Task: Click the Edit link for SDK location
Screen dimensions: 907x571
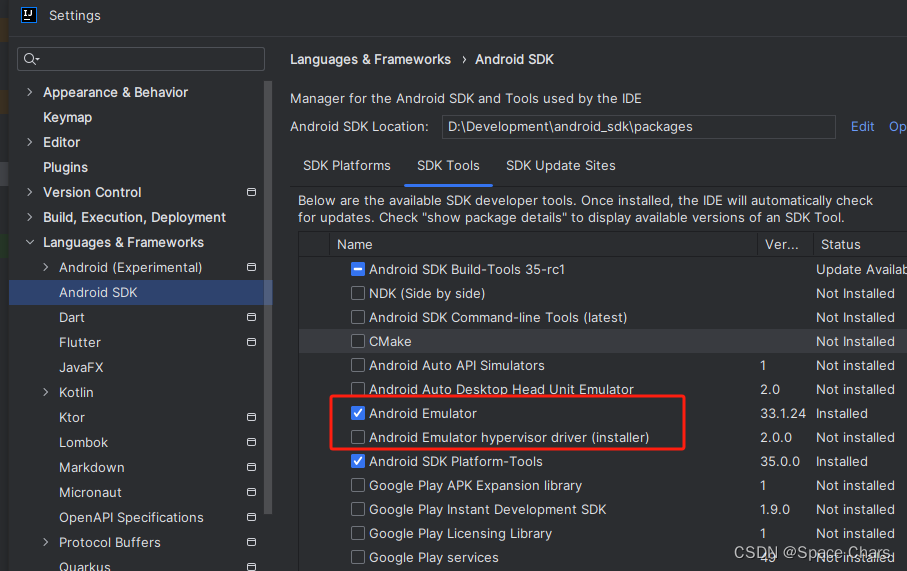Action: tap(862, 127)
